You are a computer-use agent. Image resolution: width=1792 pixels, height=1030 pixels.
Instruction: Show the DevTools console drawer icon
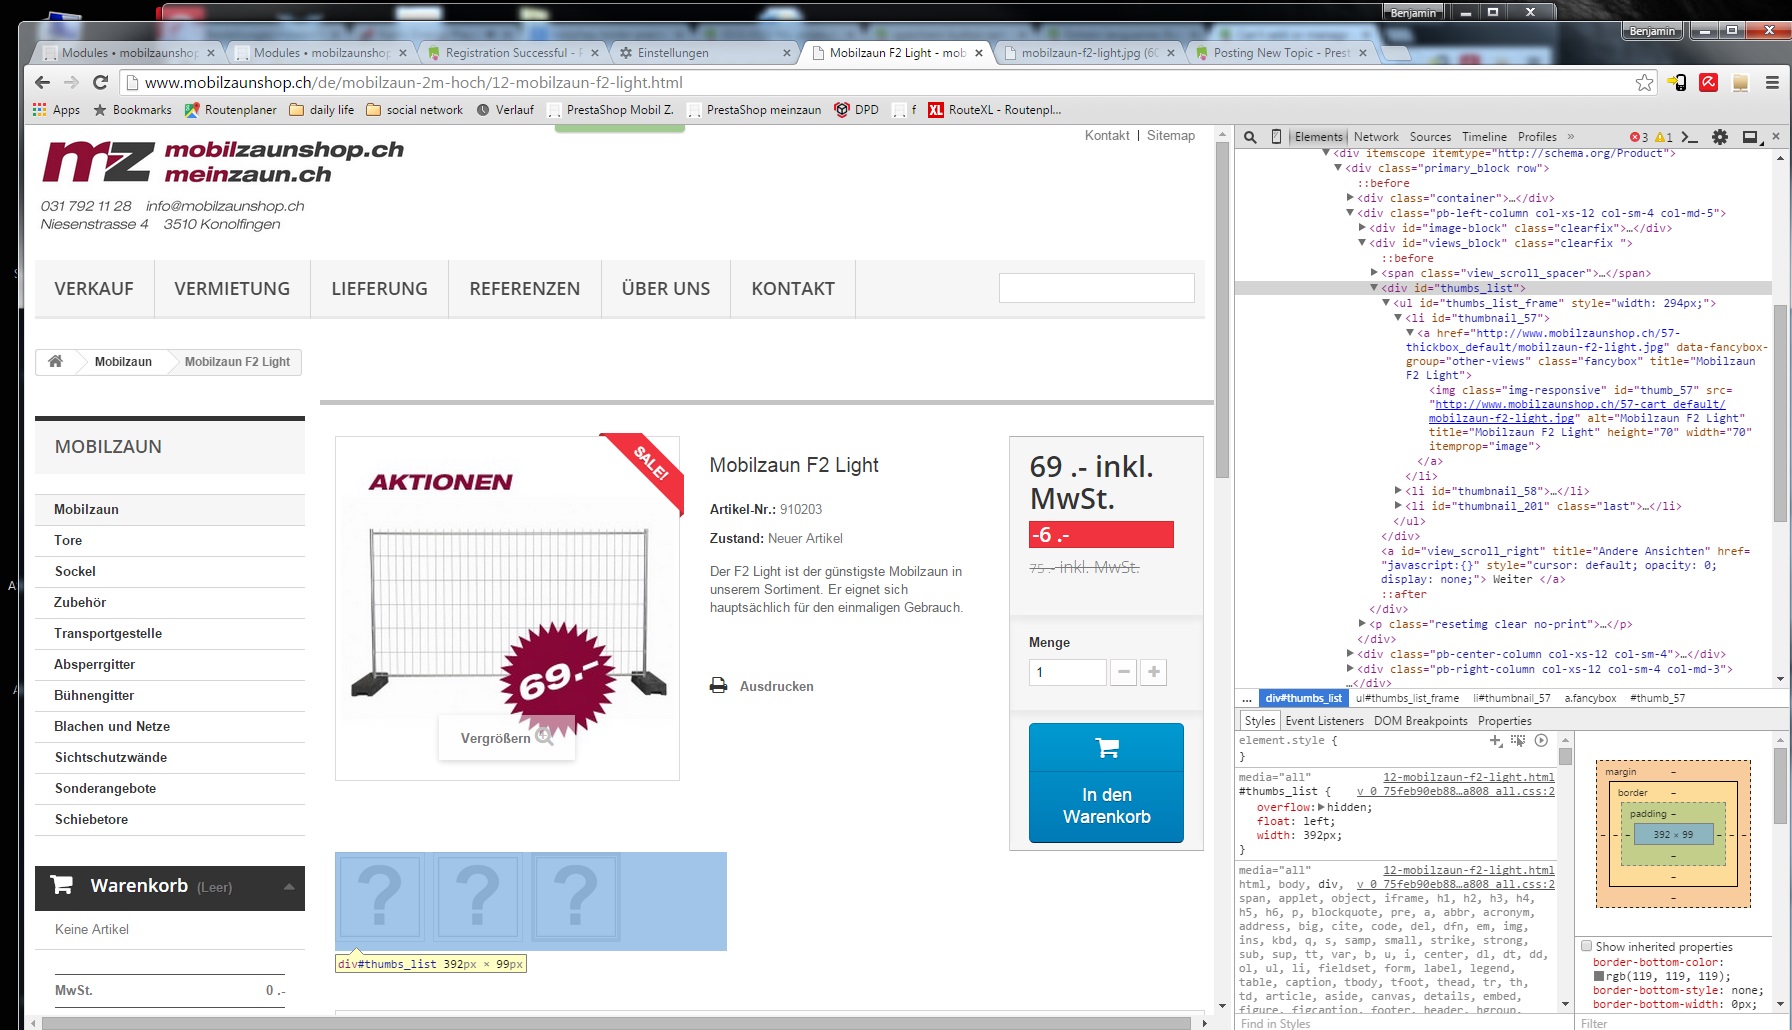[1690, 137]
